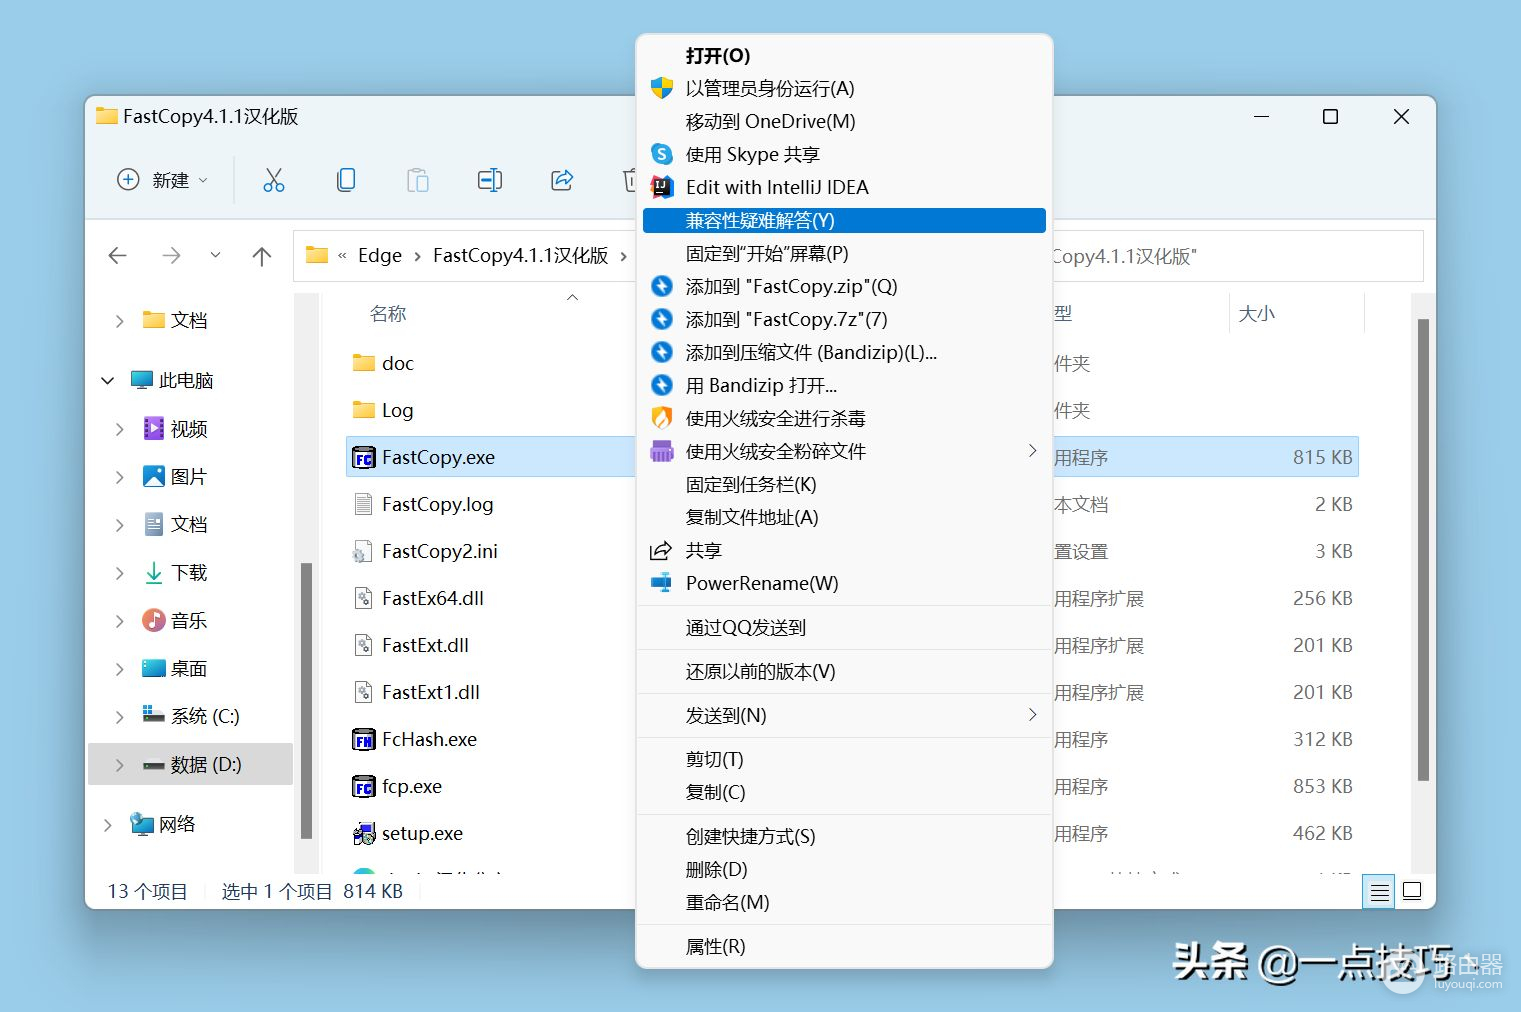
Task: Expand the 视频 tree node
Action: [x=120, y=429]
